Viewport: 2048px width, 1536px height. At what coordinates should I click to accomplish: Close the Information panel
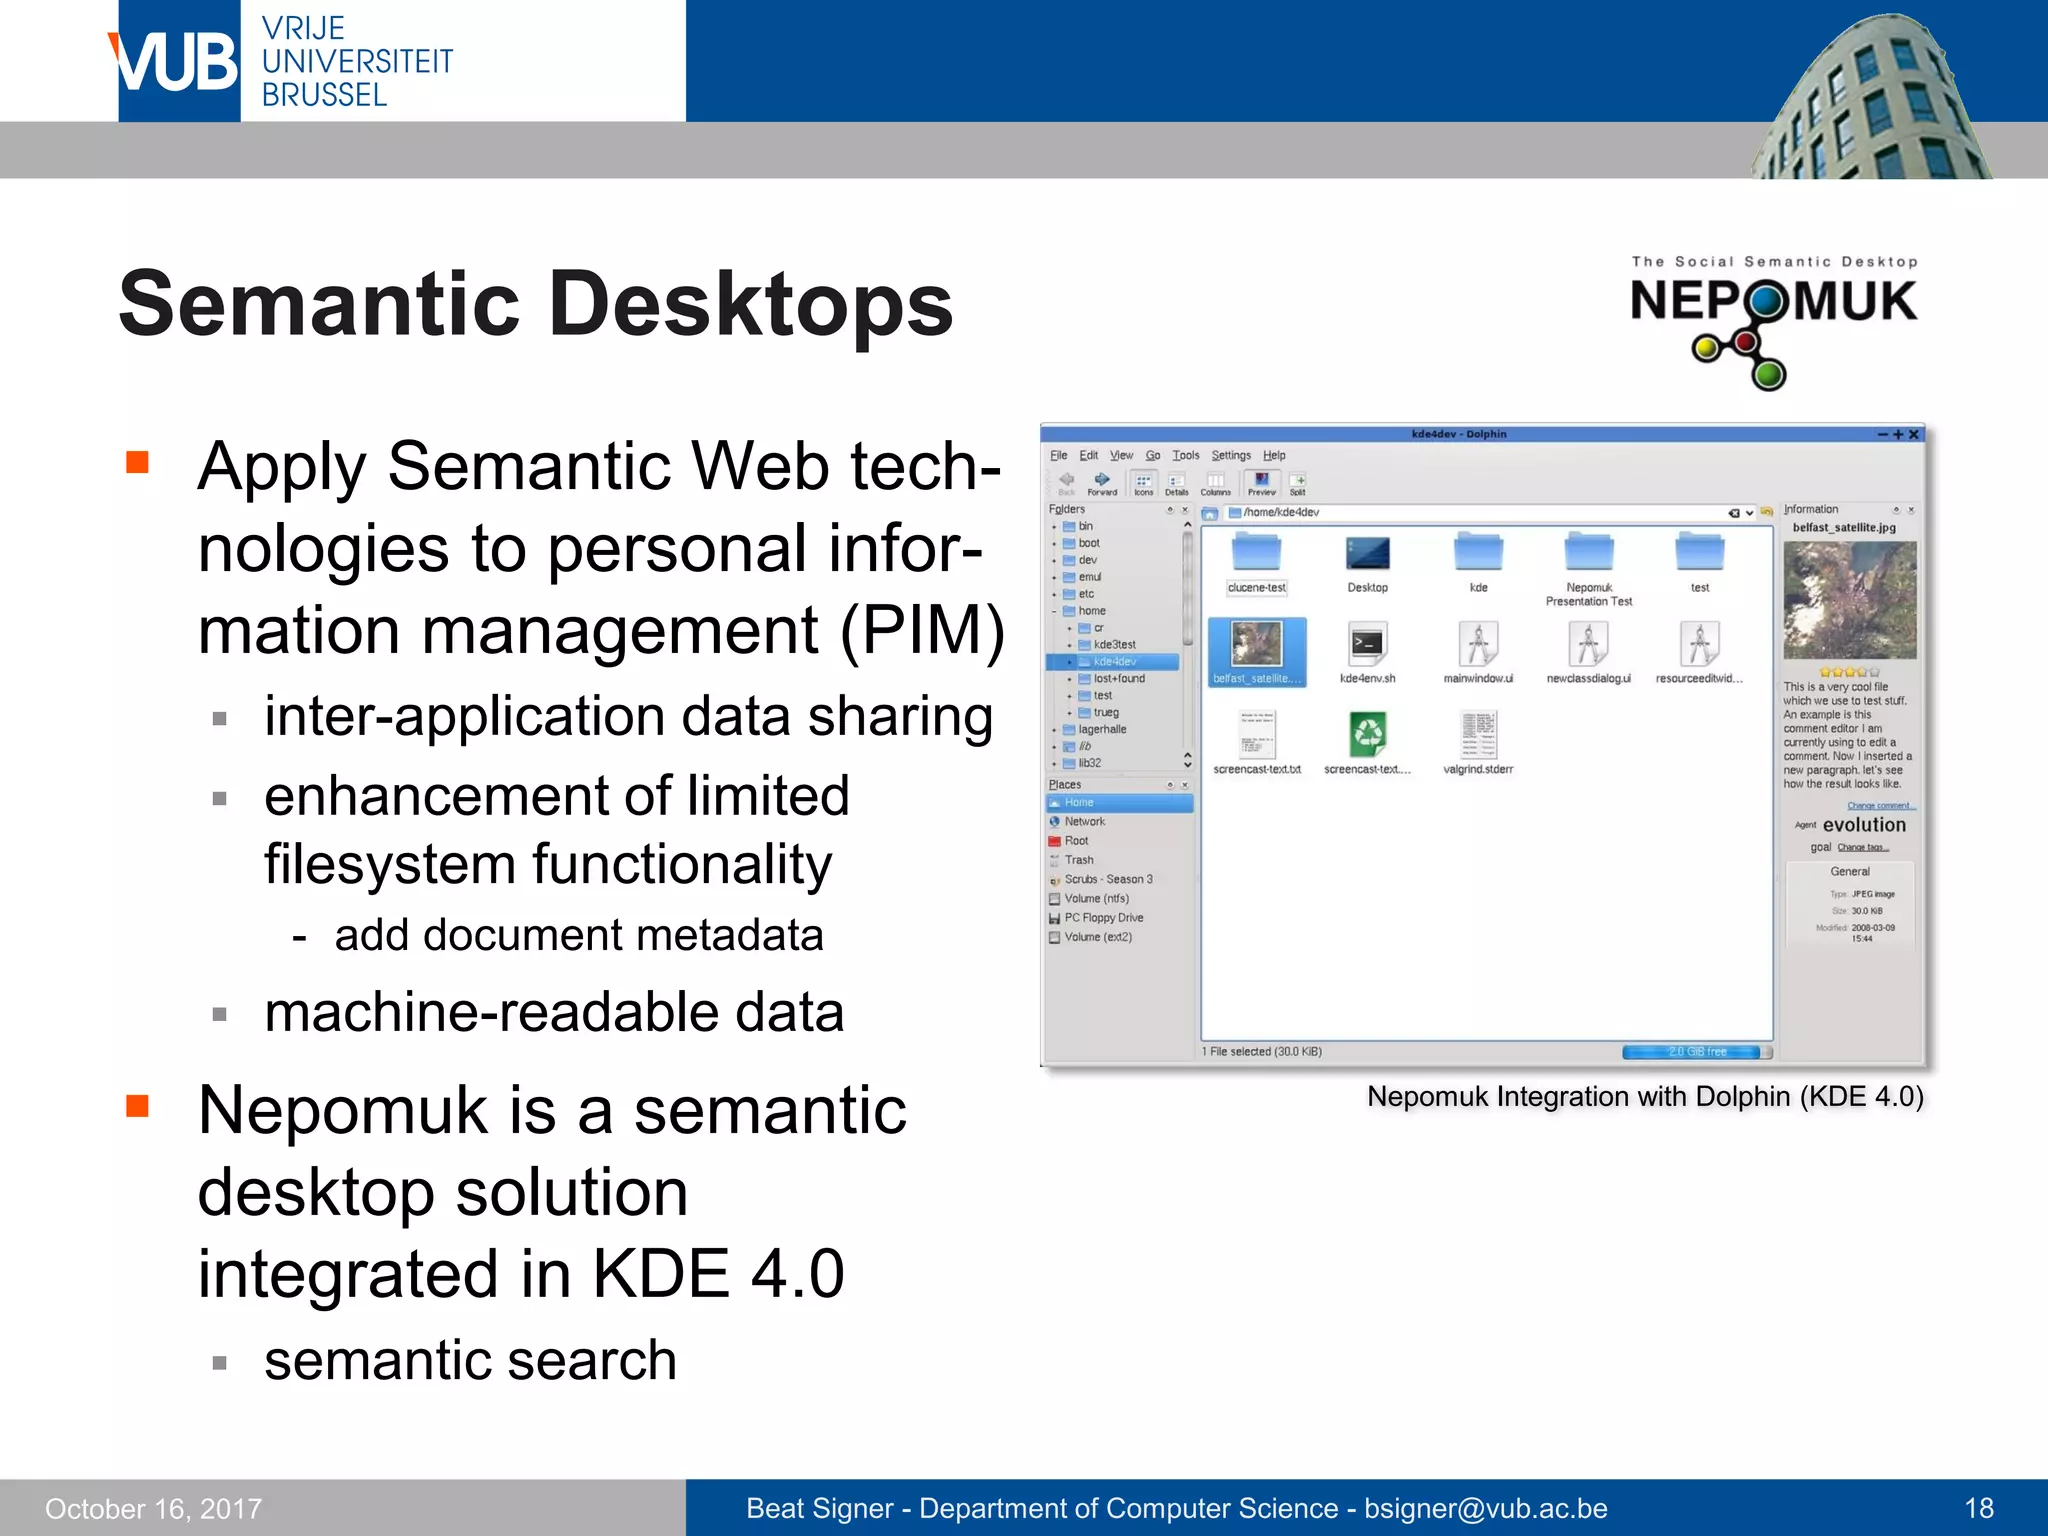click(1910, 510)
